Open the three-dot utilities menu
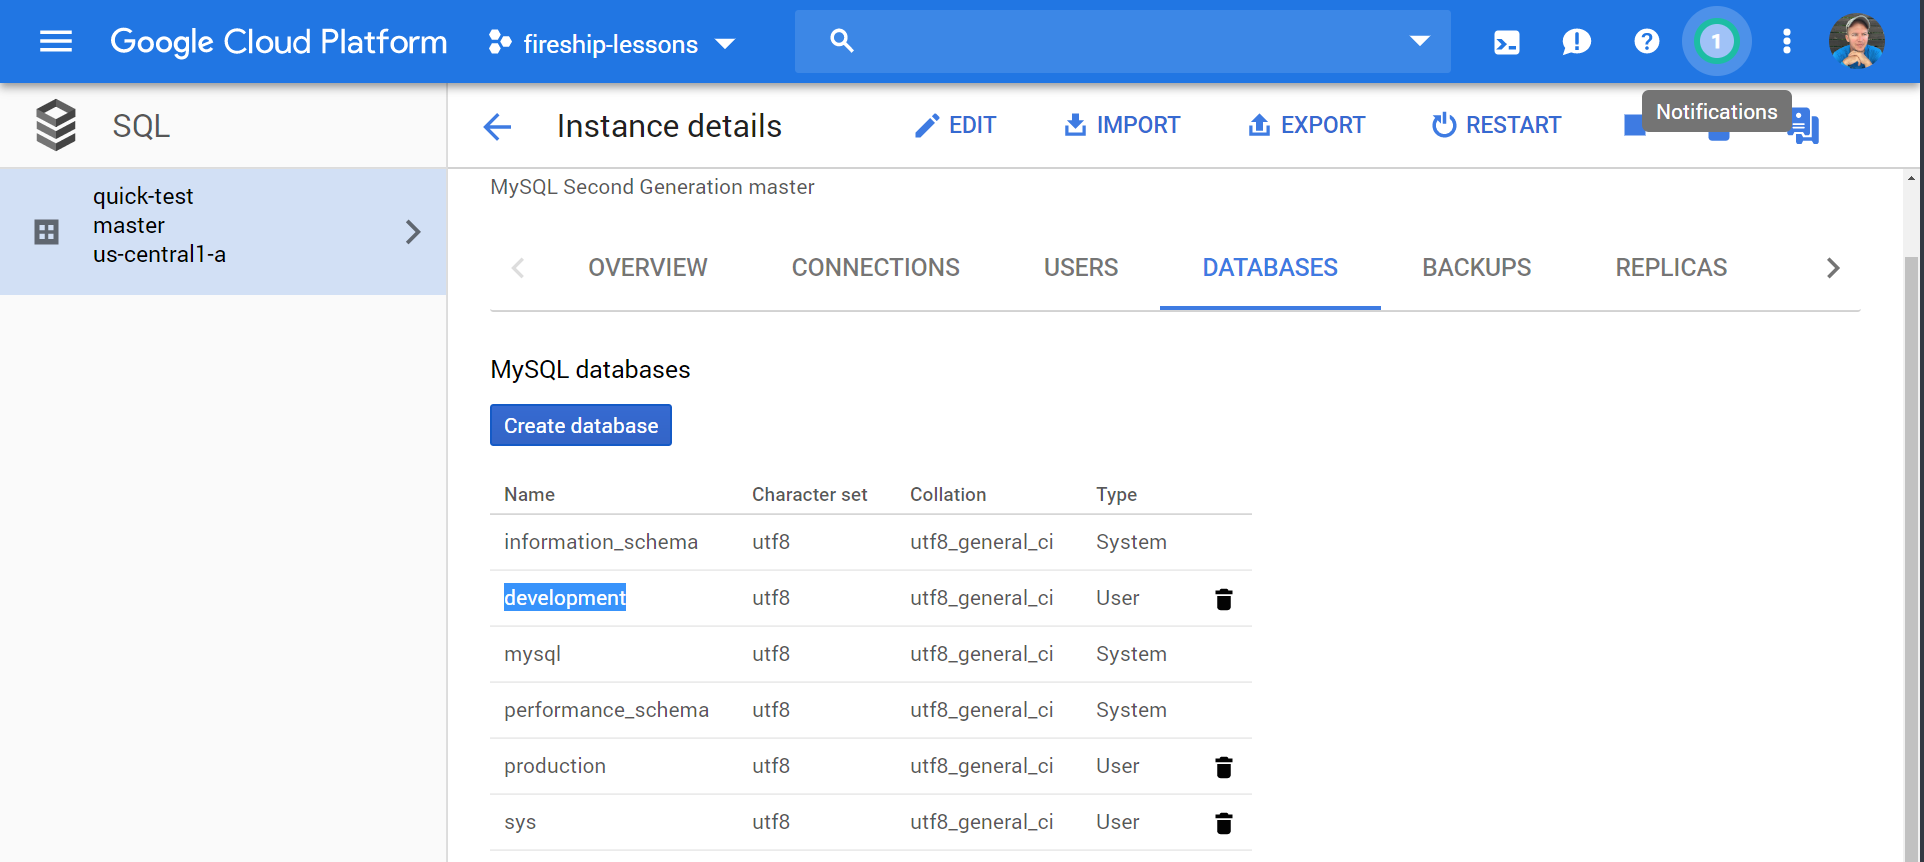1924x862 pixels. [x=1786, y=42]
